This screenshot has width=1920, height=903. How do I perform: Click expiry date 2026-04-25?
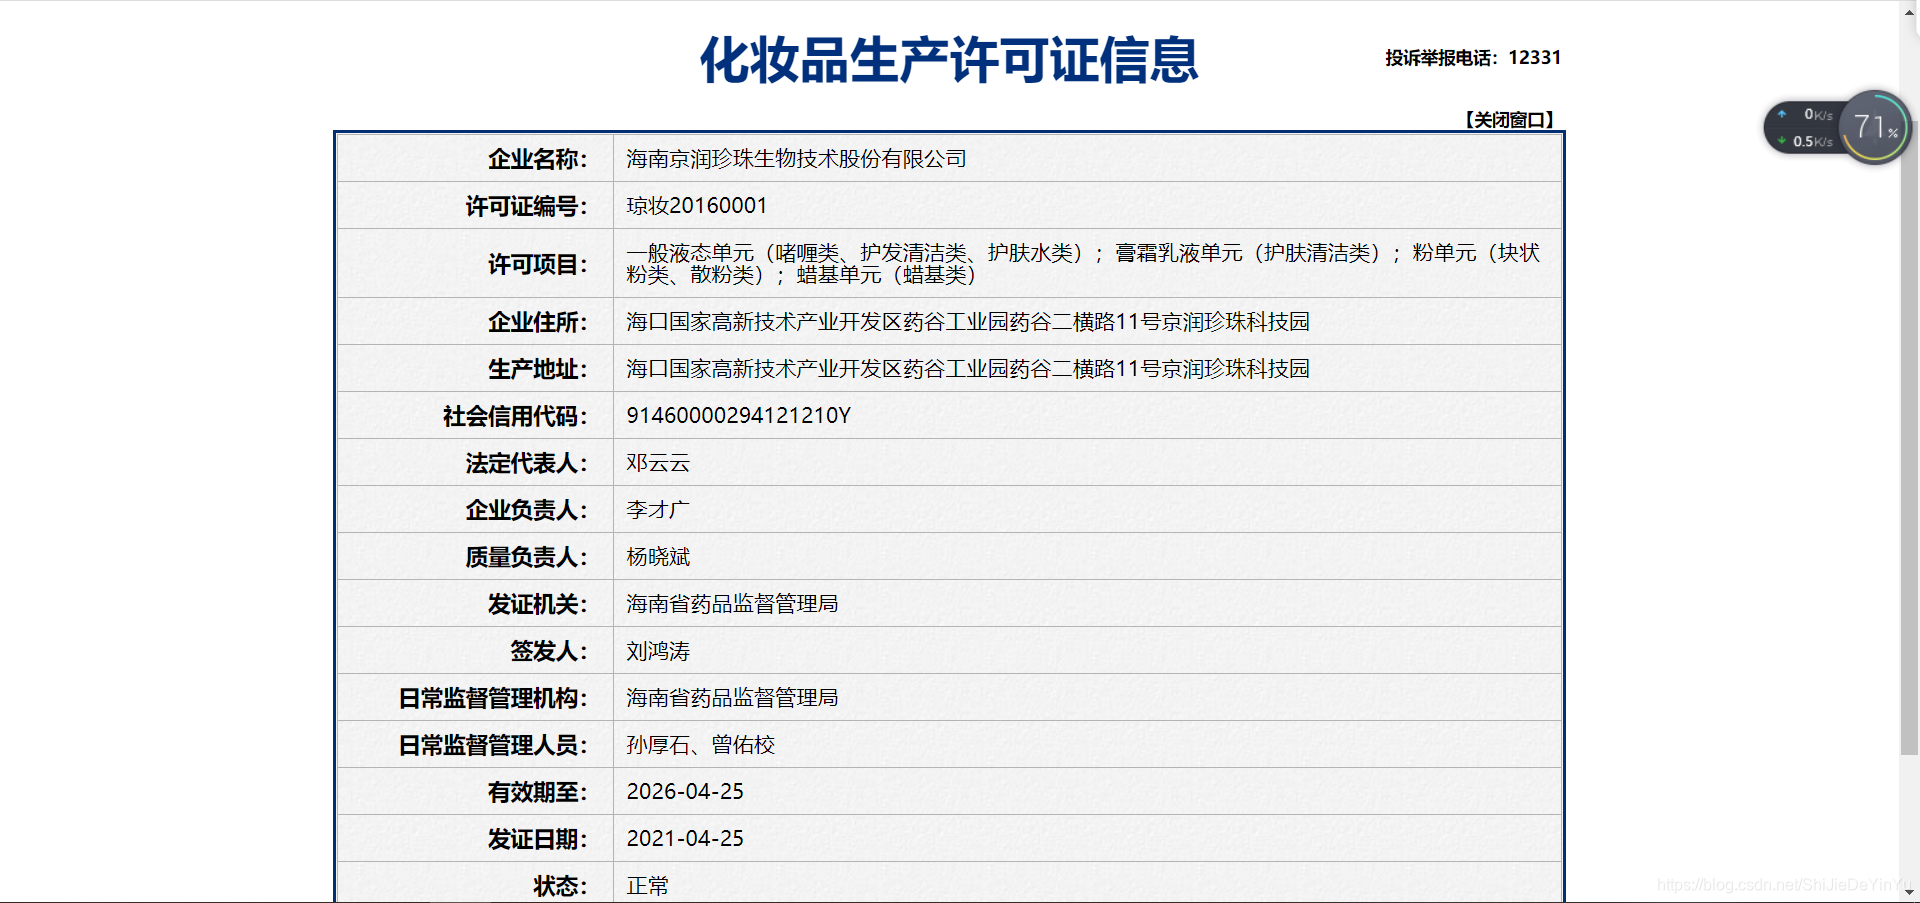(685, 792)
